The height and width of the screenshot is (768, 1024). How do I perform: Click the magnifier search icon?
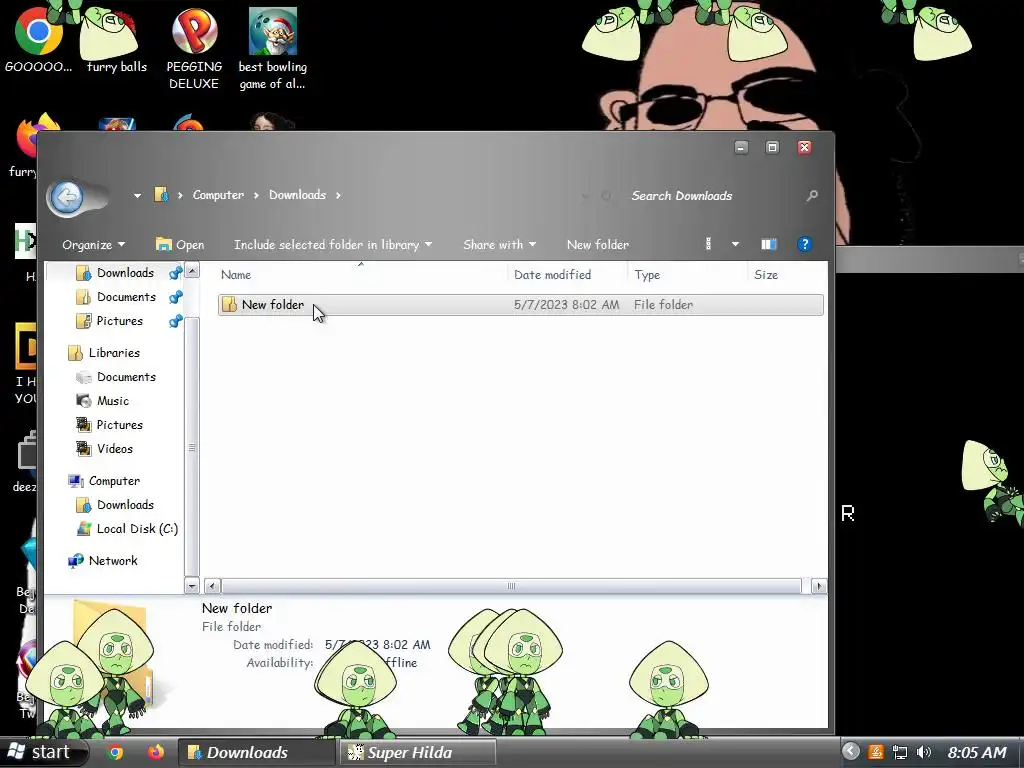(812, 195)
